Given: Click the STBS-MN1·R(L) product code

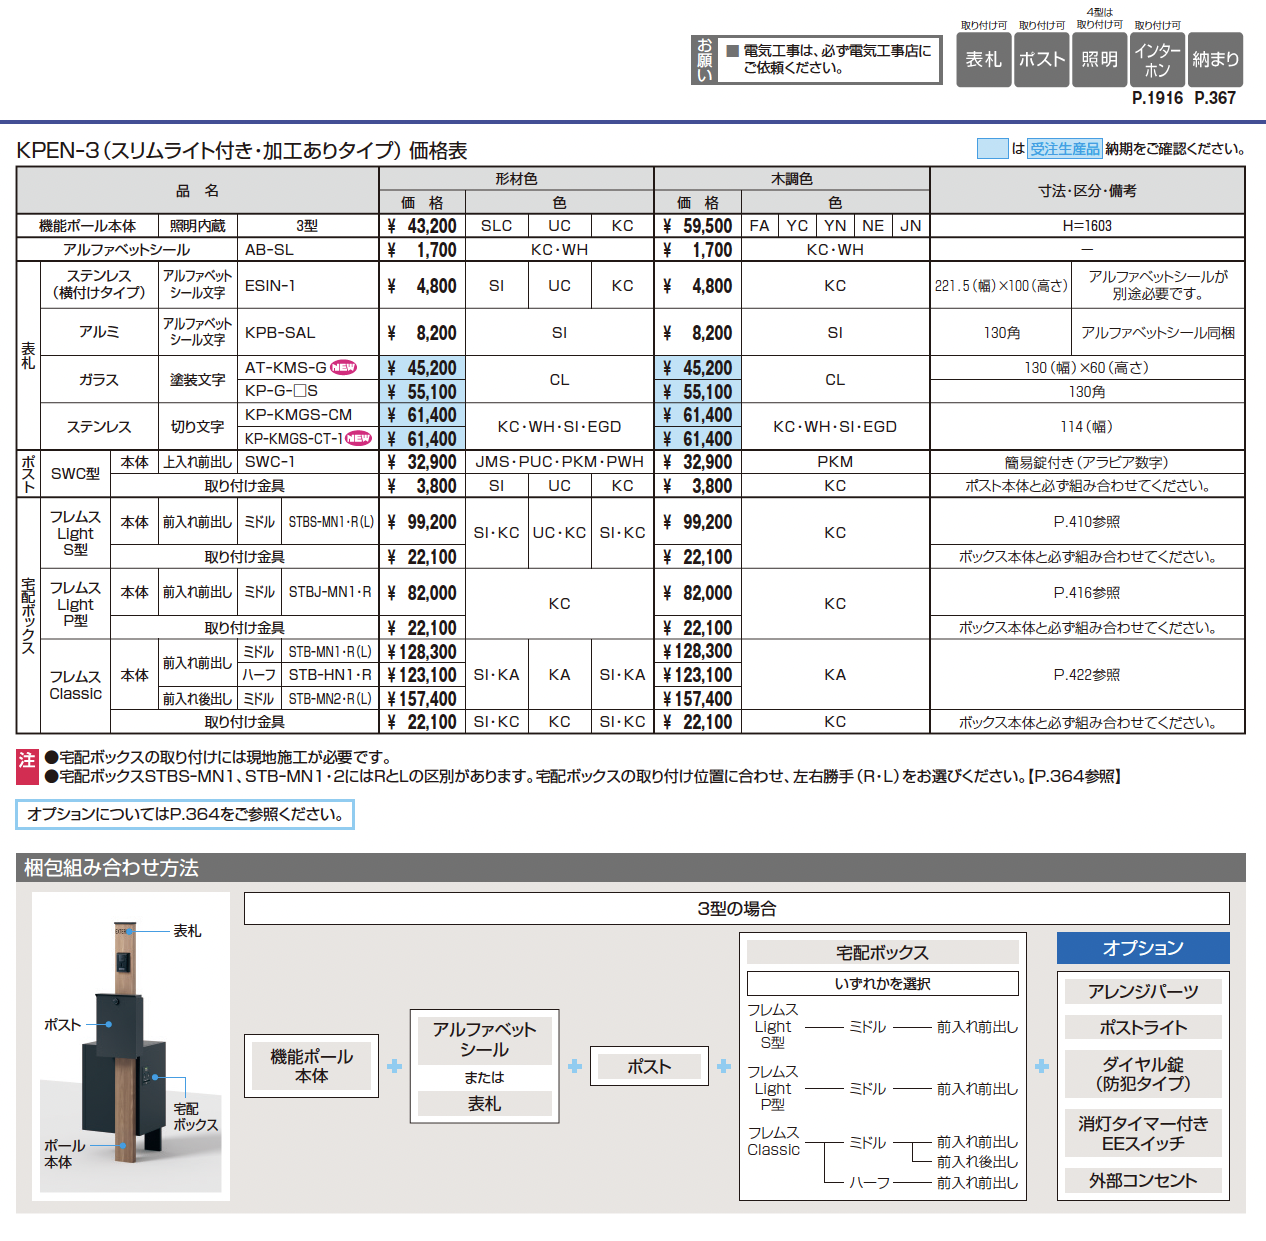Looking at the screenshot, I should [x=331, y=522].
